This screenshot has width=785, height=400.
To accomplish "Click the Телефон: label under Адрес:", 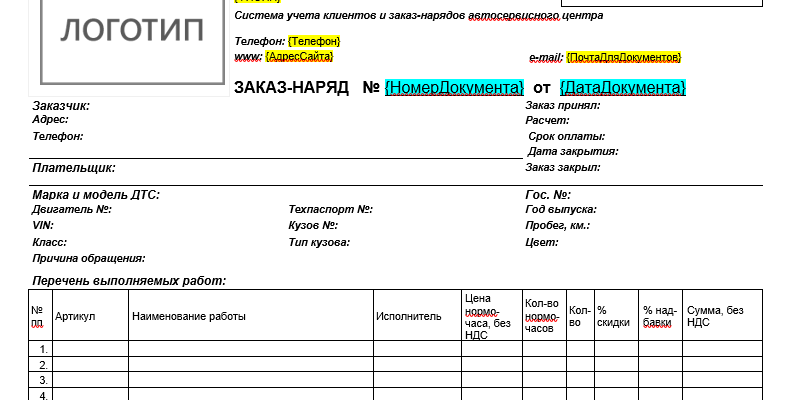I will pyautogui.click(x=58, y=136).
